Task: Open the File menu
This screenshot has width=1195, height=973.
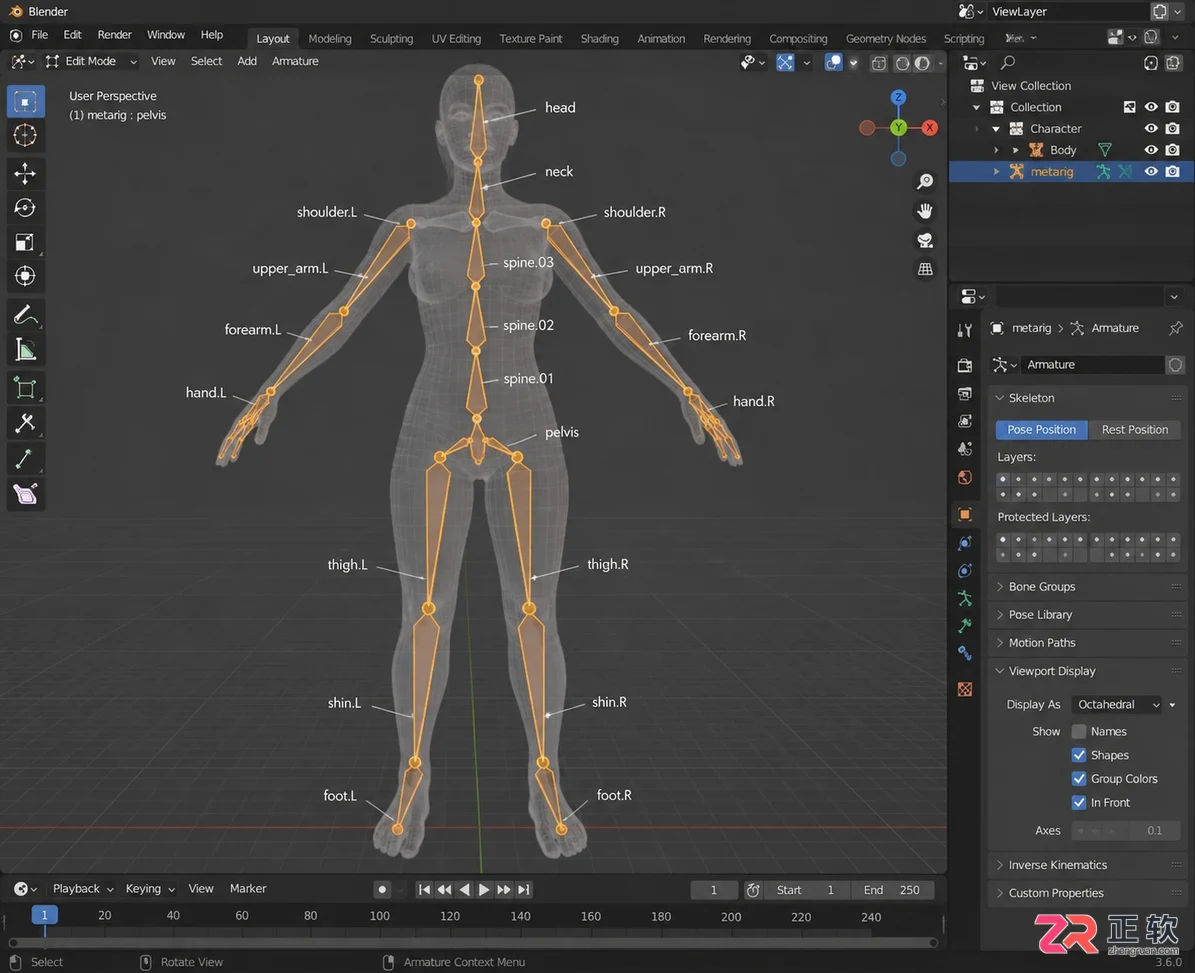Action: tap(40, 35)
